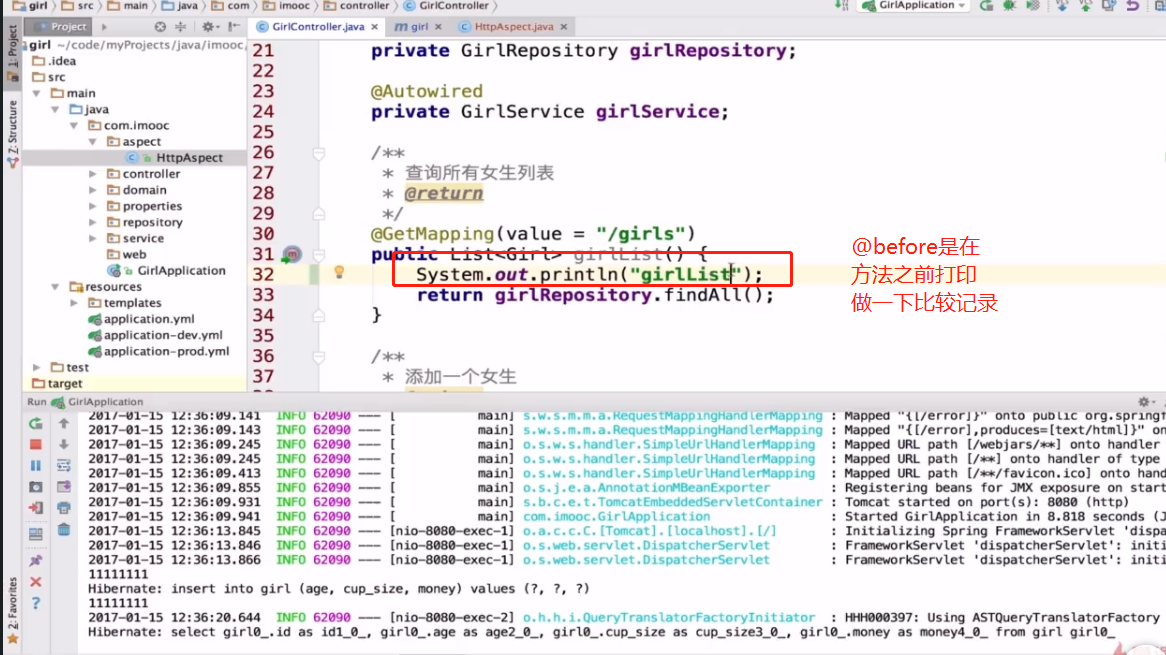Viewport: 1166px width, 655px height.
Task: Commit changes VCS up-arrow icon
Action: [x=1086, y=6]
